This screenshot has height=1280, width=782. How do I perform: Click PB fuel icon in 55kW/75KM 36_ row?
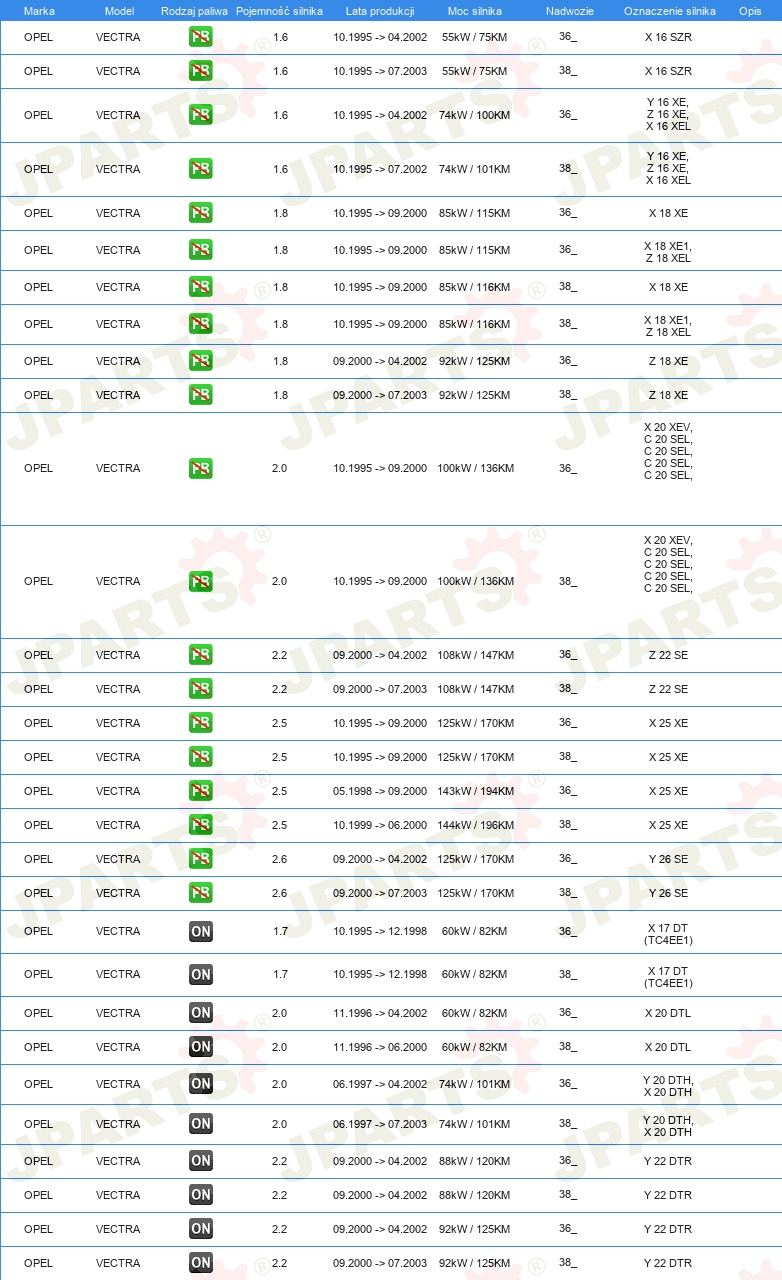coord(201,37)
